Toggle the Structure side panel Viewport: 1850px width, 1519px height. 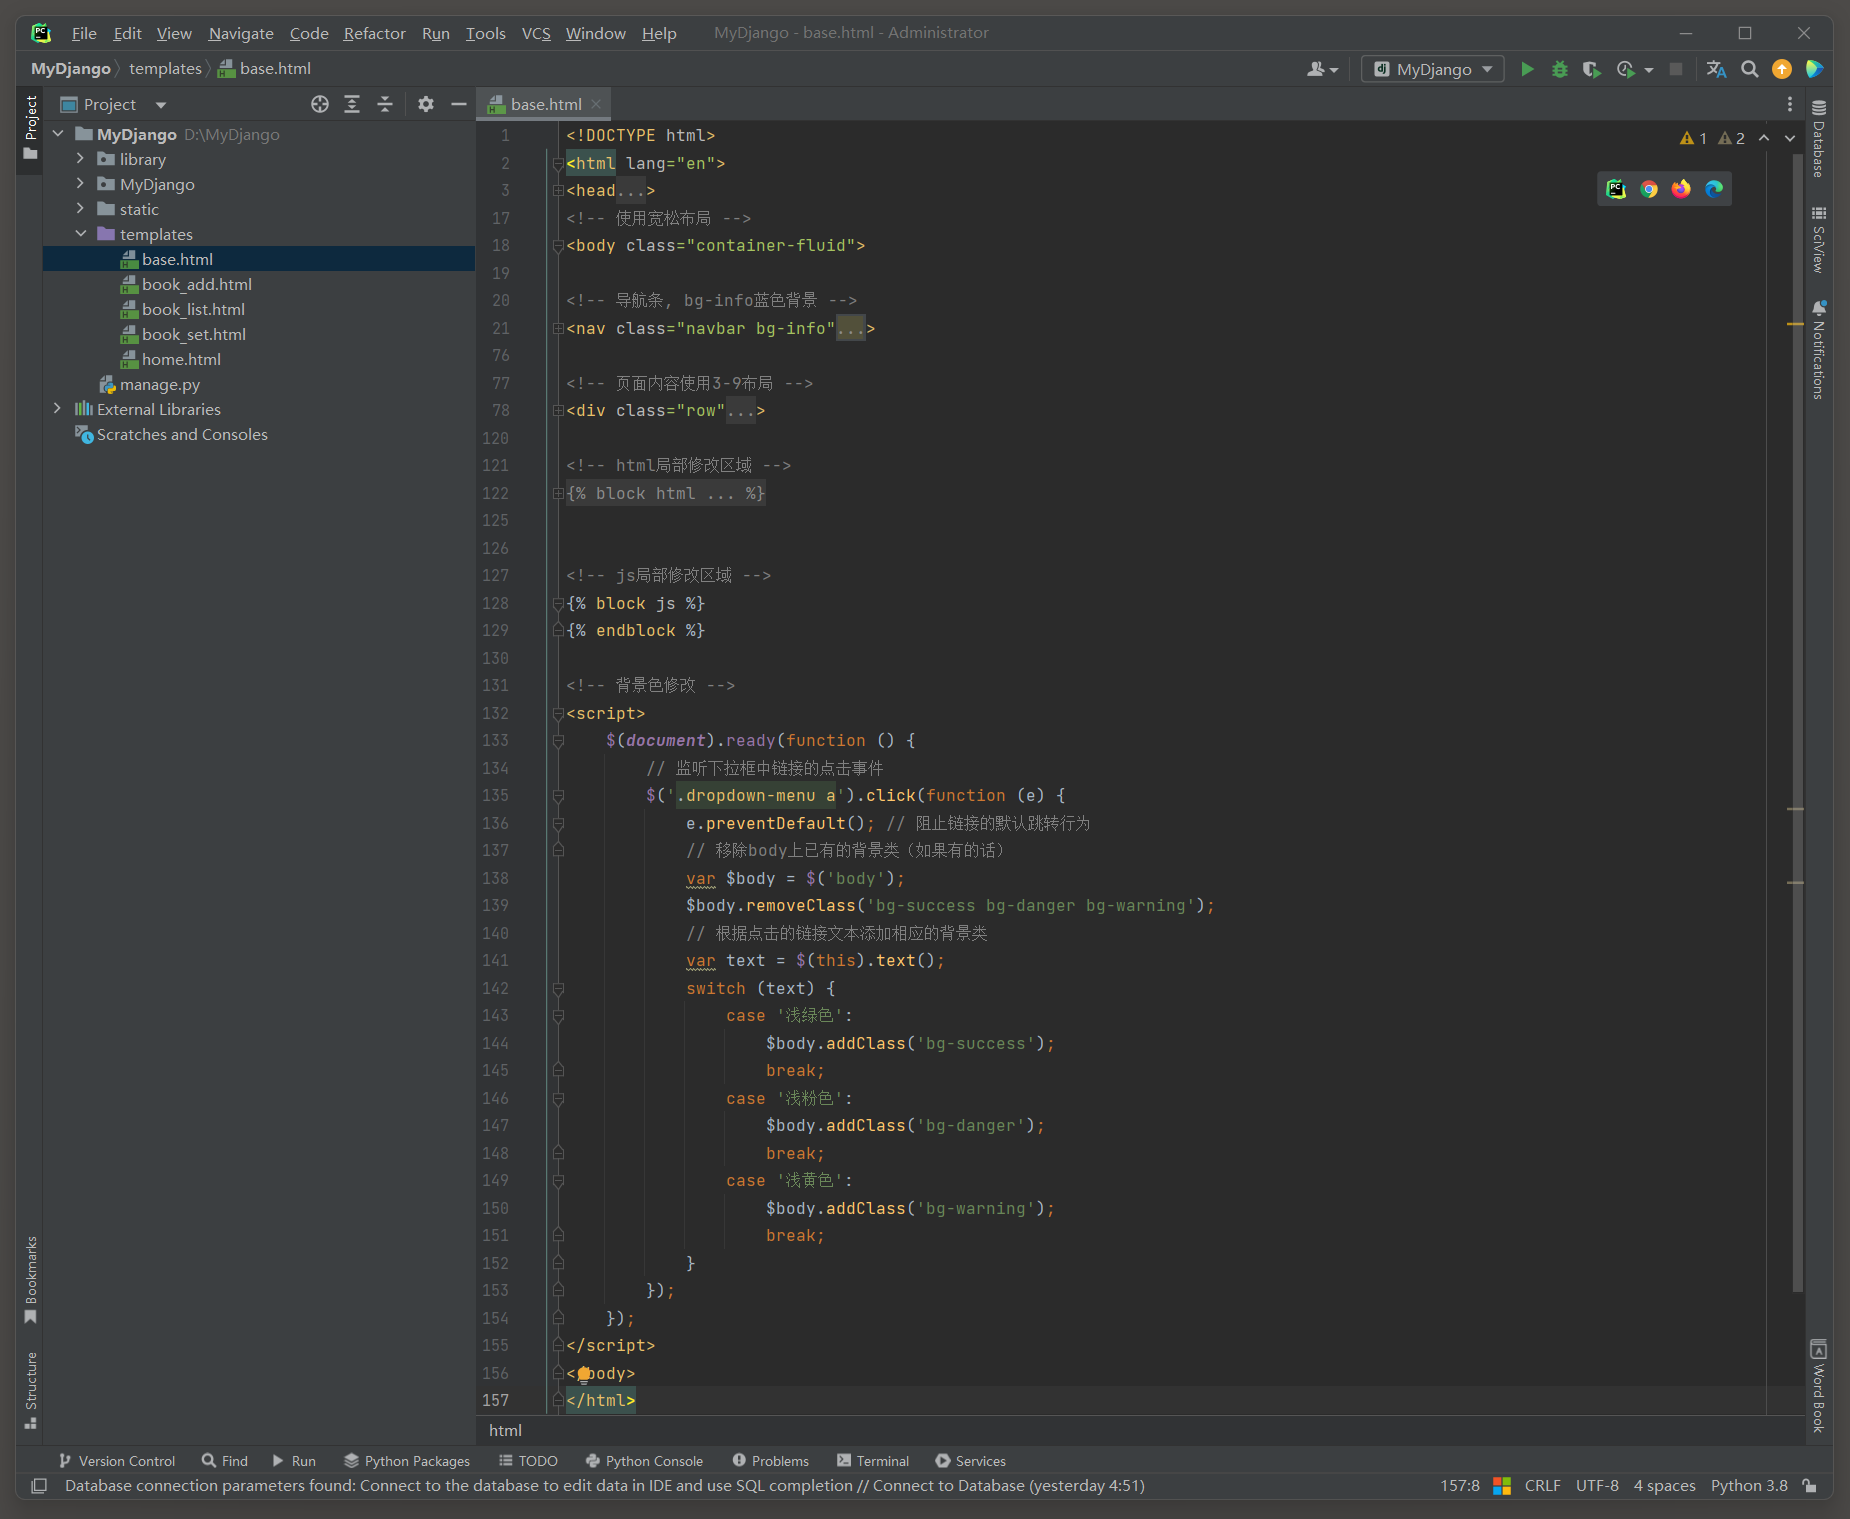pyautogui.click(x=31, y=1391)
